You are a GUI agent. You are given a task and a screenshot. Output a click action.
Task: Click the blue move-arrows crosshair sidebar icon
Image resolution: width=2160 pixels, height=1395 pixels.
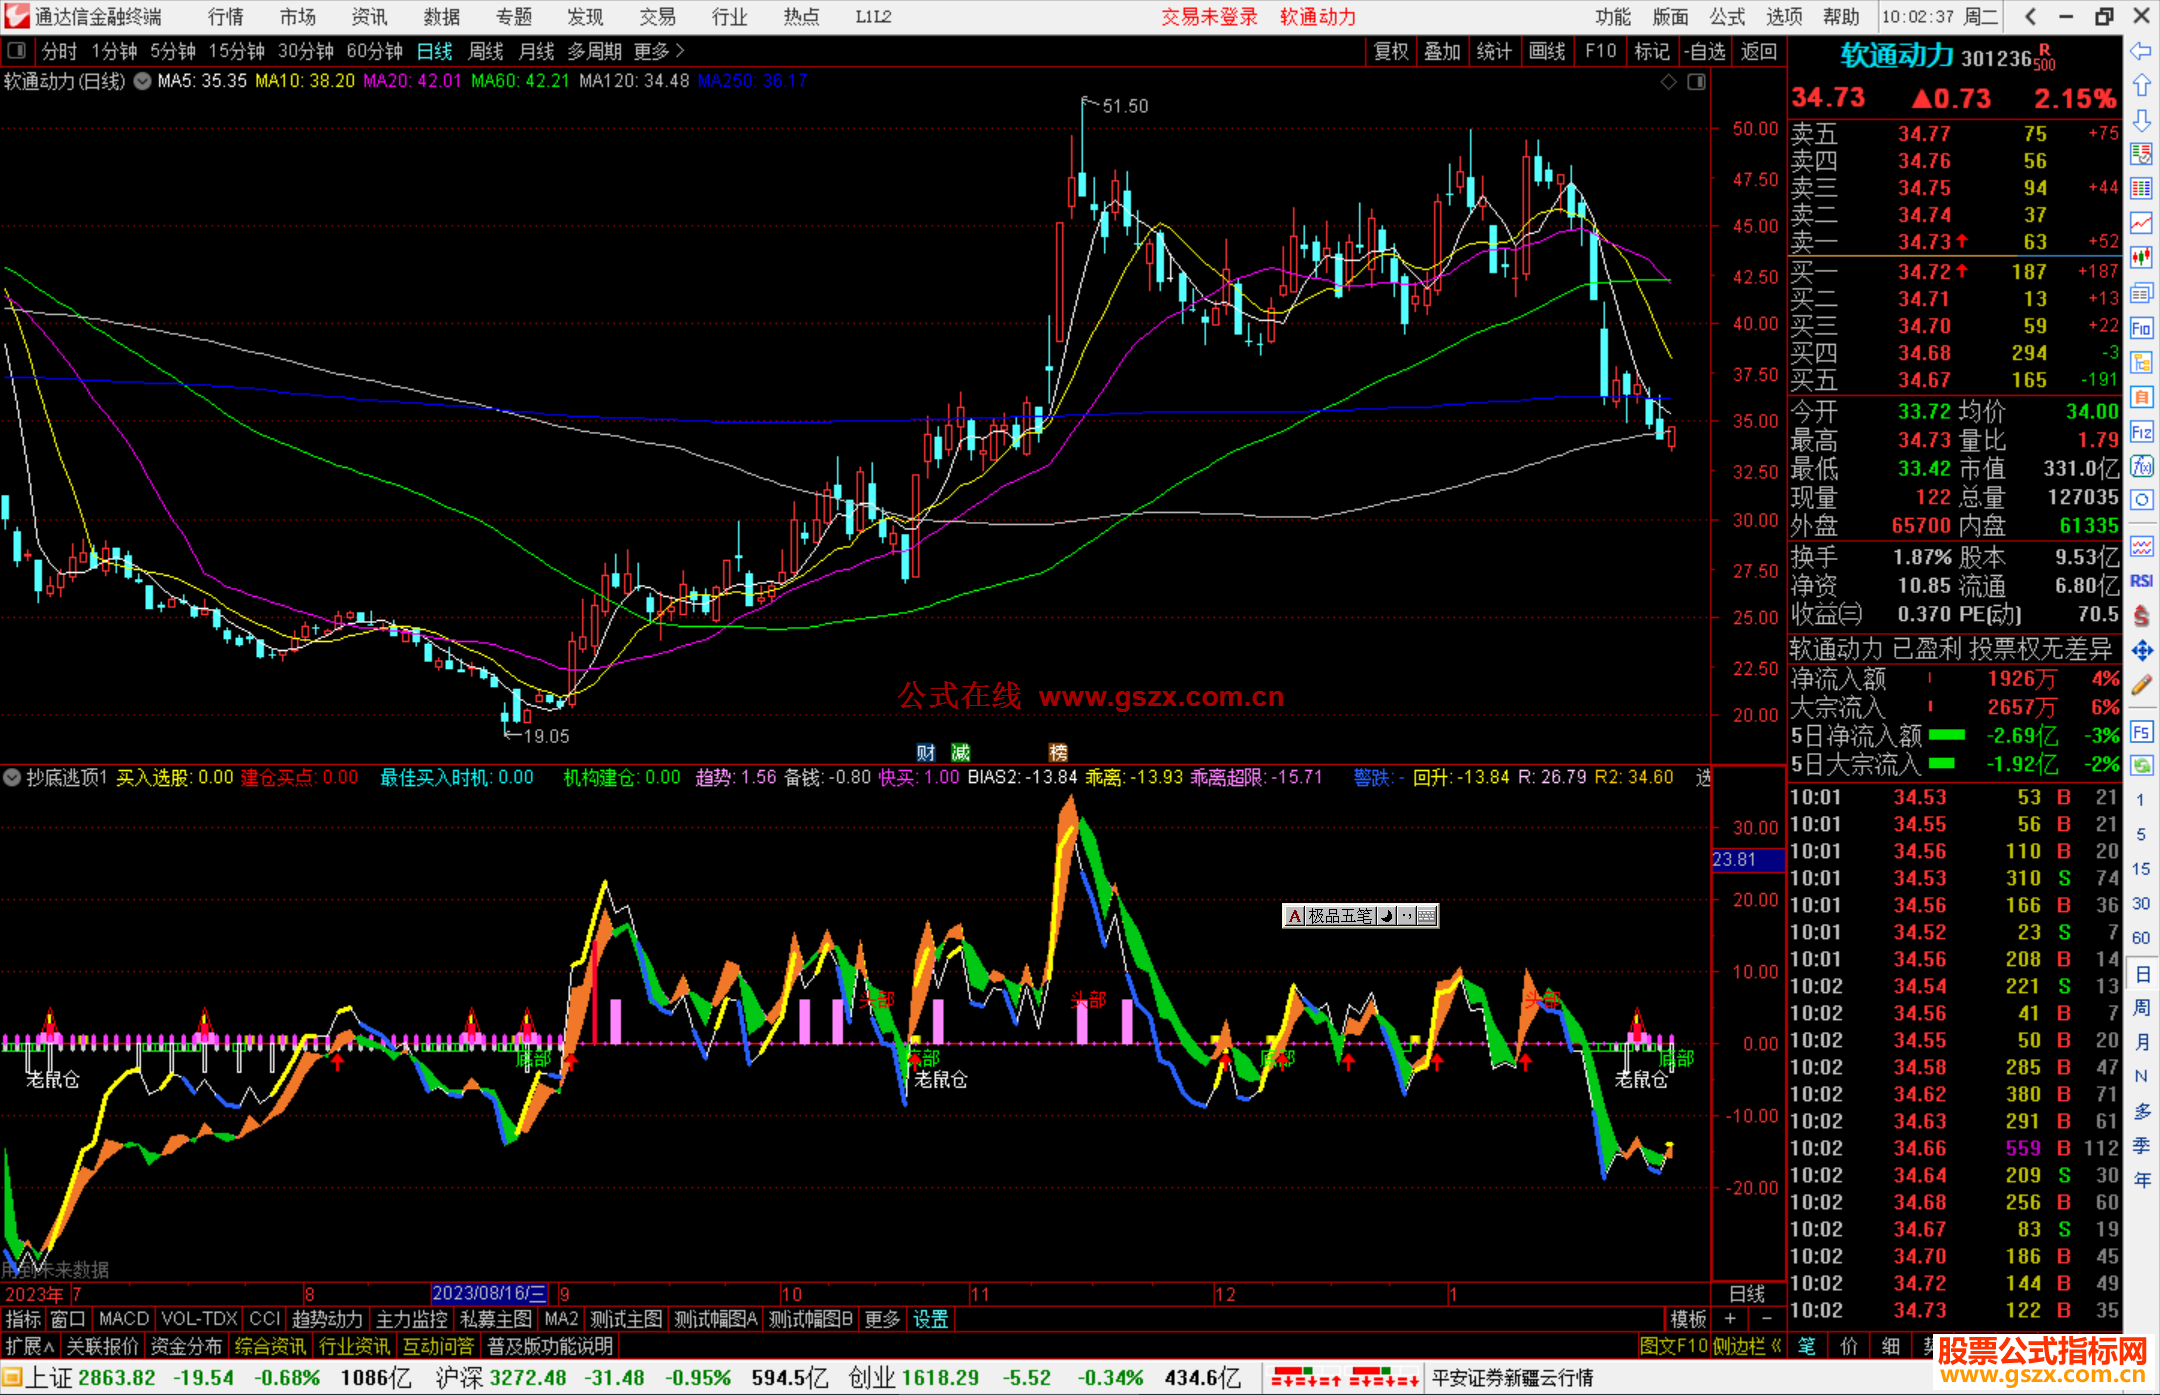click(x=2141, y=651)
